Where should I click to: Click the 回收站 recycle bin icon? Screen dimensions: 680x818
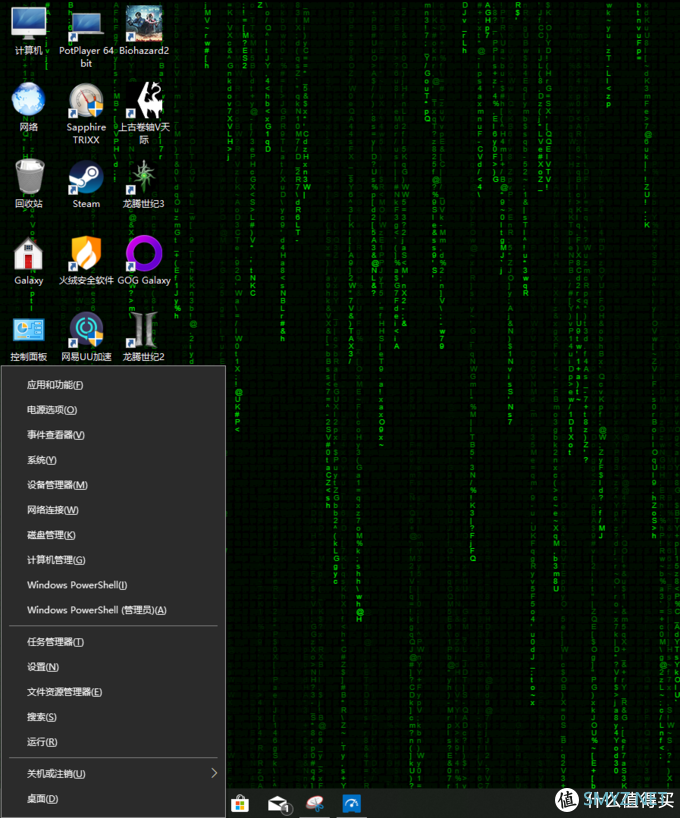29,177
